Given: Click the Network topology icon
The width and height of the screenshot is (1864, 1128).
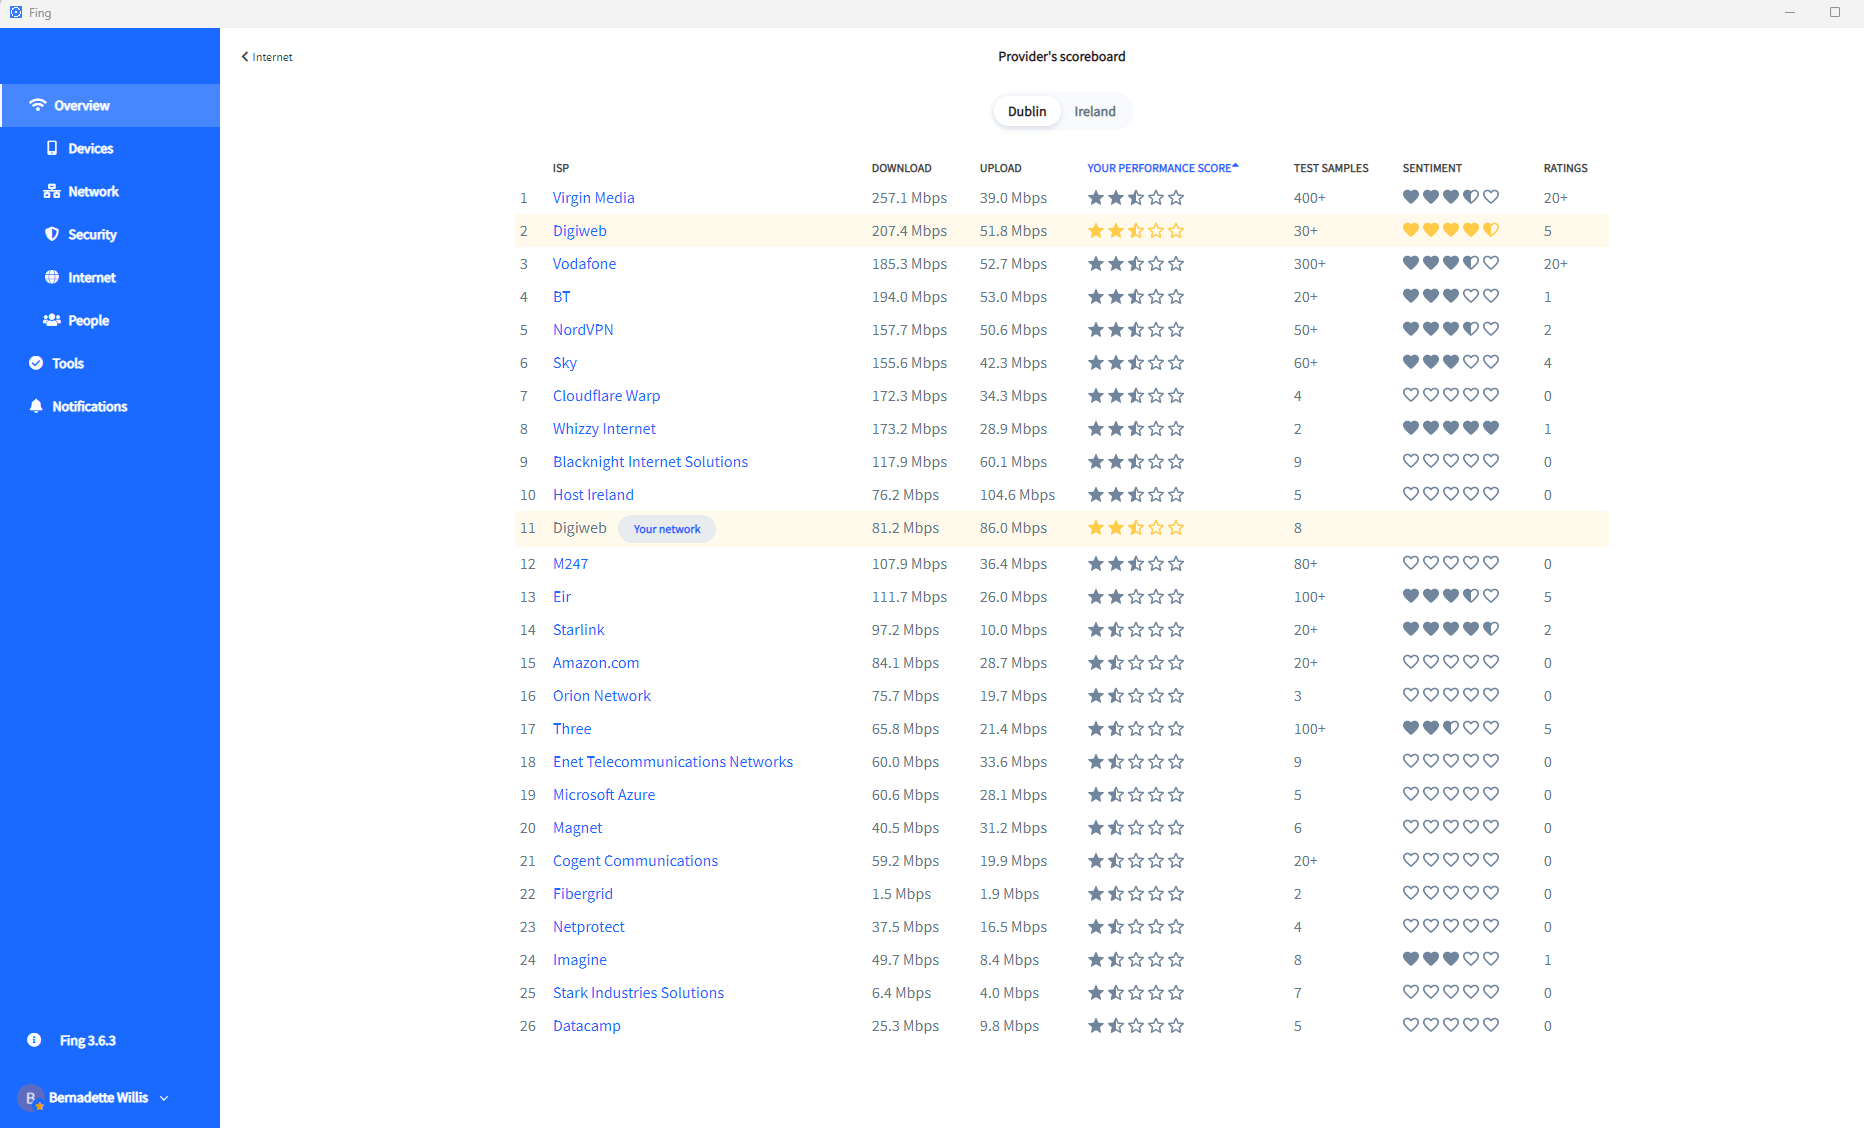Looking at the screenshot, I should coord(52,191).
